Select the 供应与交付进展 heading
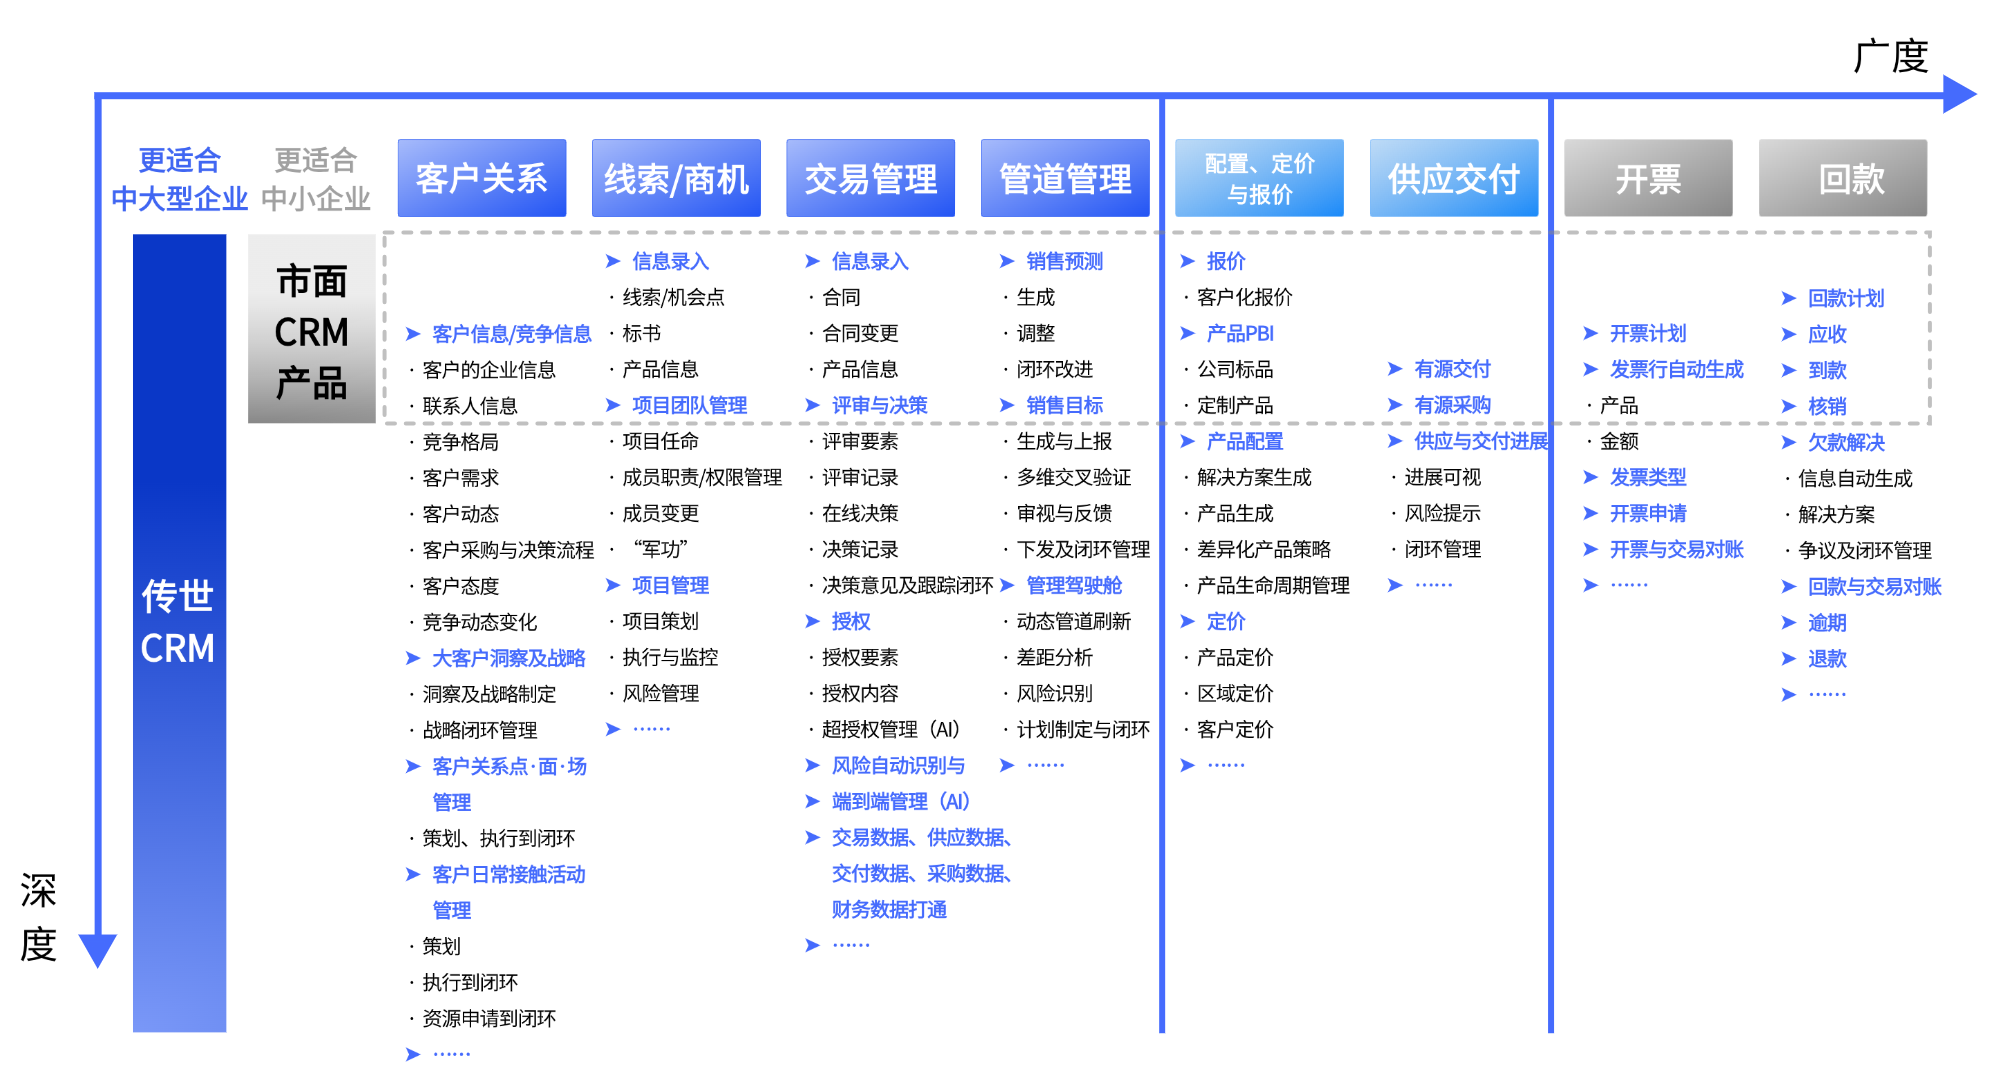Viewport: 2000px width, 1080px height. point(1481,441)
